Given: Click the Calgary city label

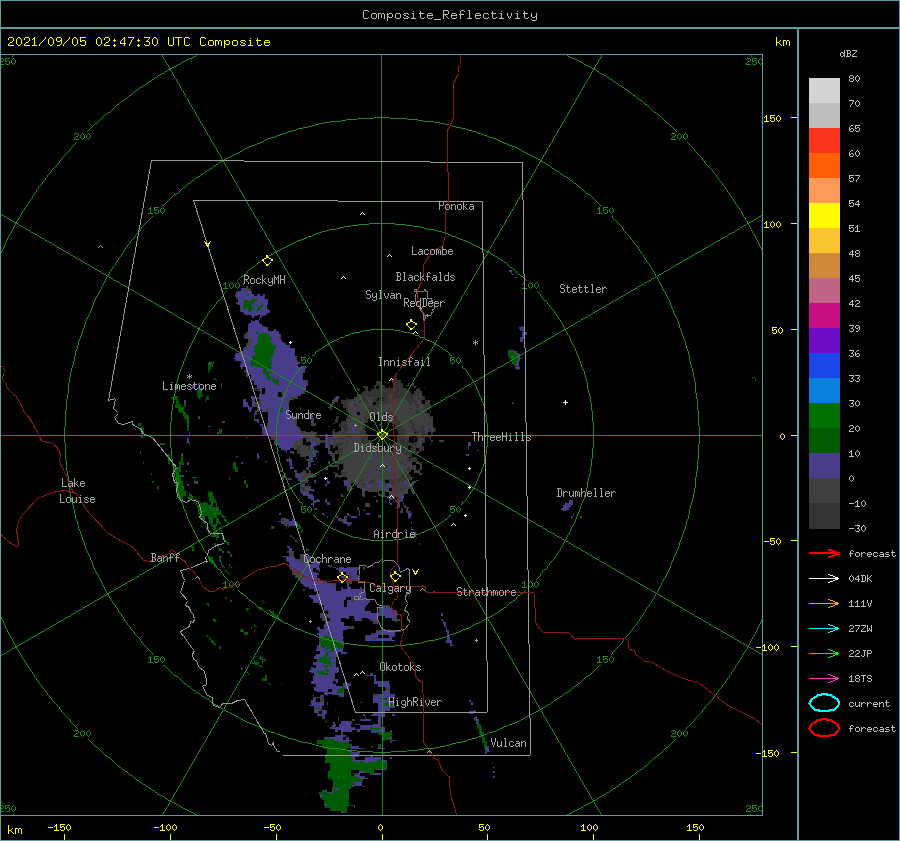Looking at the screenshot, I should coord(390,588).
